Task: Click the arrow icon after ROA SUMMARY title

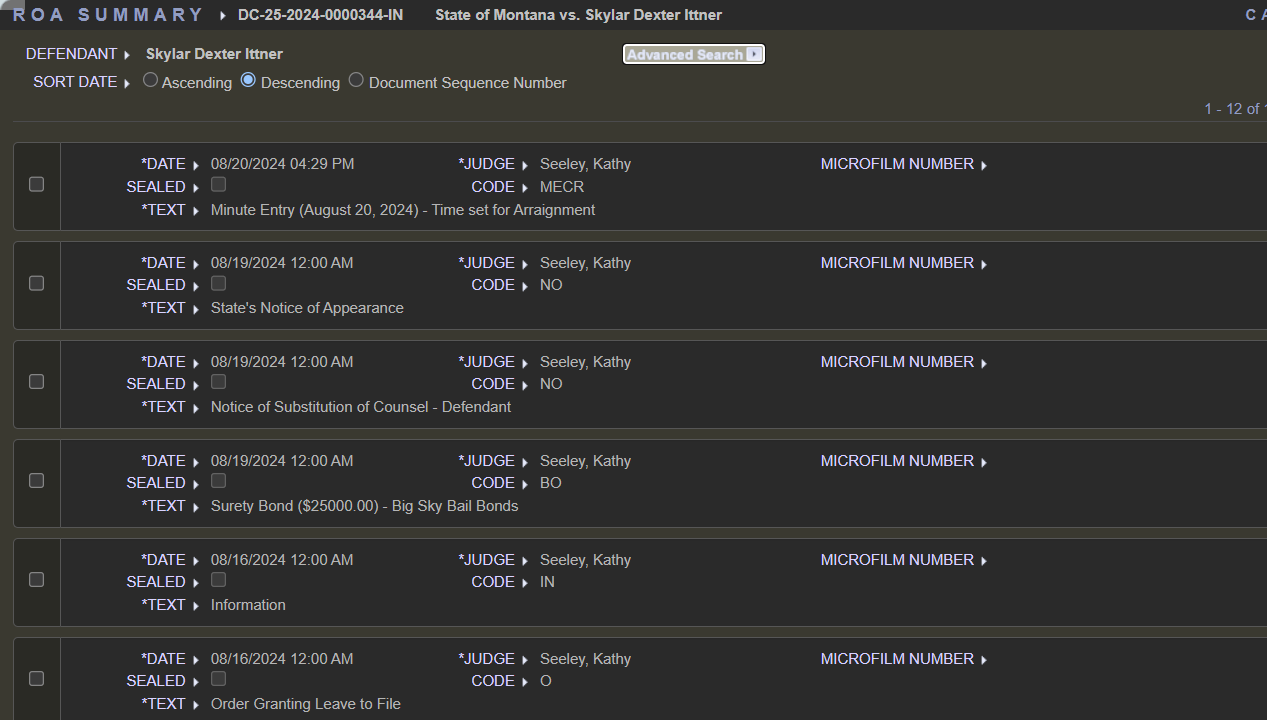Action: click(223, 16)
